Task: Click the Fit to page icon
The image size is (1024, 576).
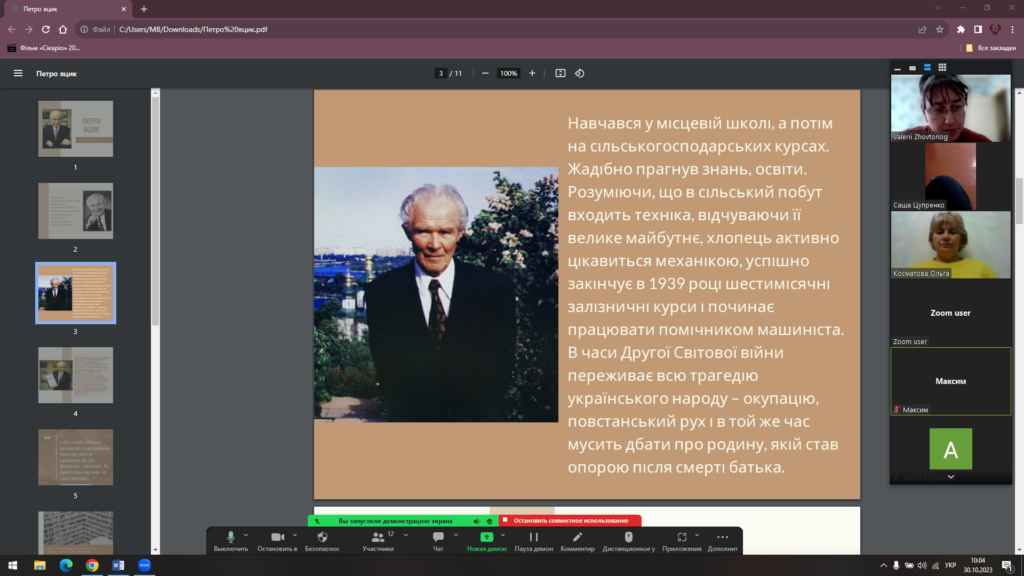Action: (560, 73)
